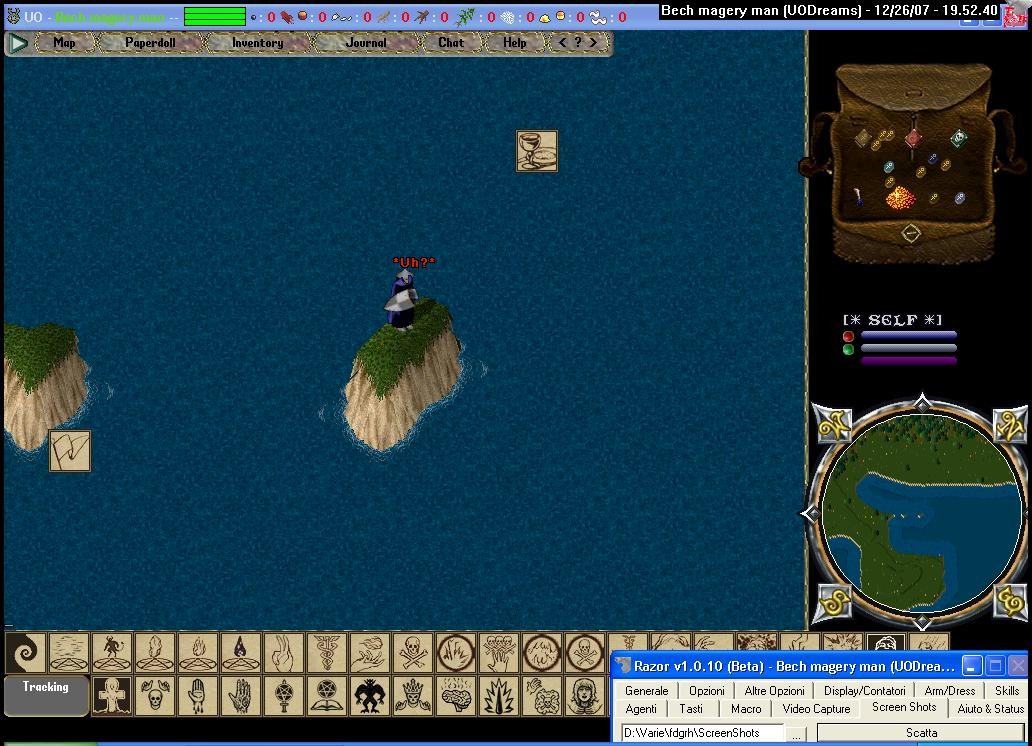Click the Scatta button in Razor

click(921, 733)
